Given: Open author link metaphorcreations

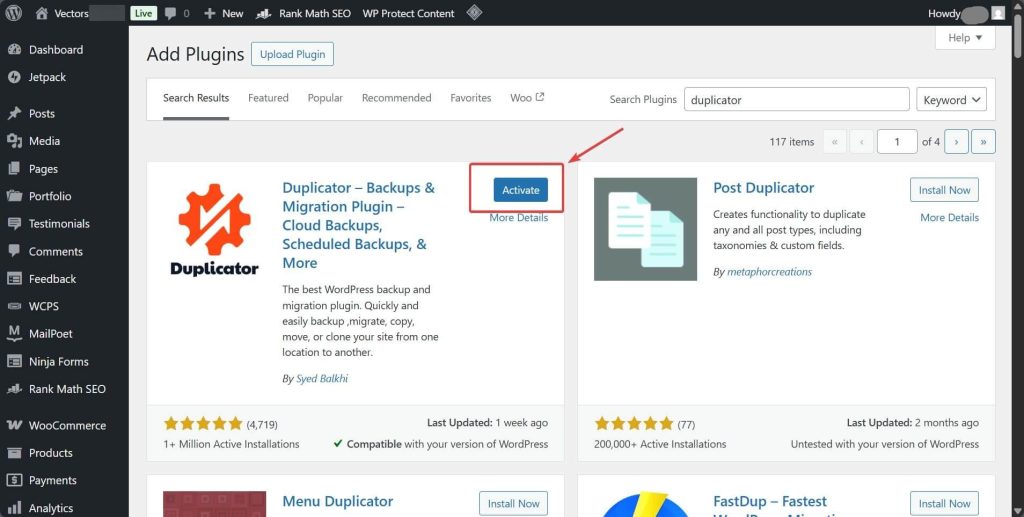Looking at the screenshot, I should point(769,272).
